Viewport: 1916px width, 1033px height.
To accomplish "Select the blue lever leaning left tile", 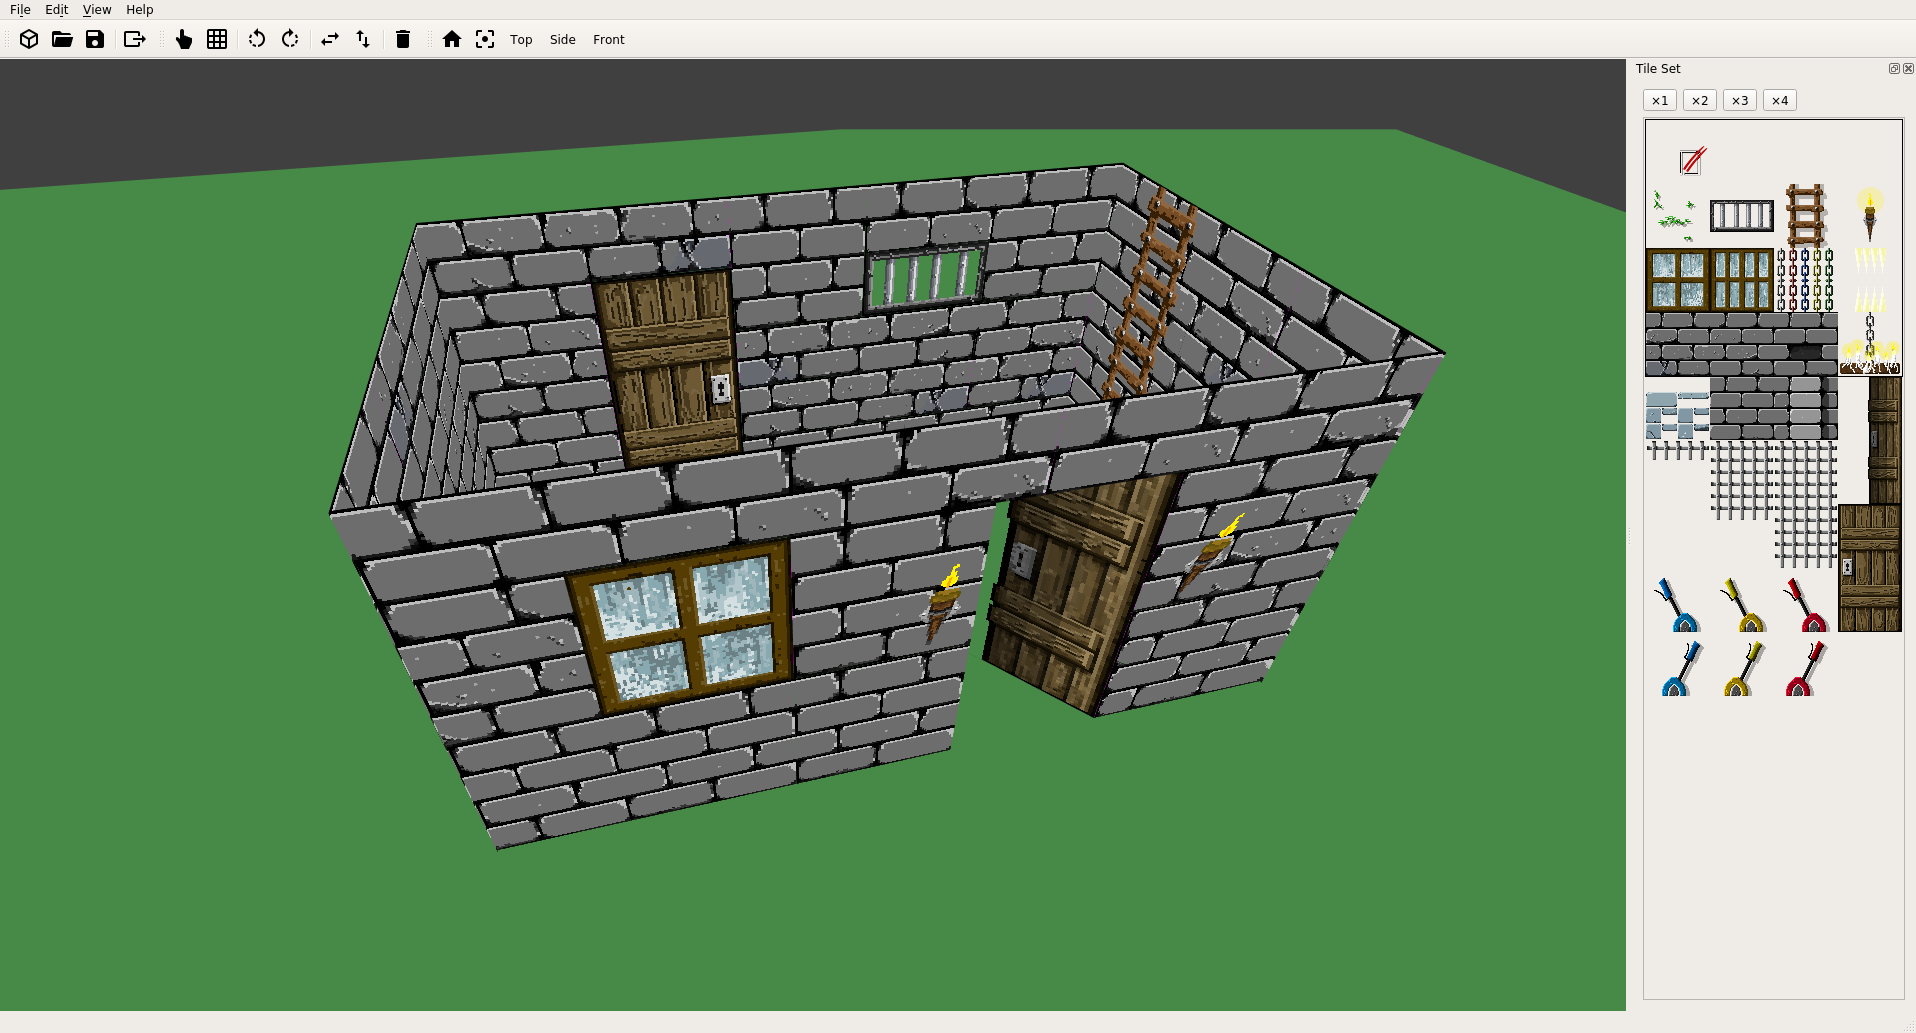I will point(1677,604).
